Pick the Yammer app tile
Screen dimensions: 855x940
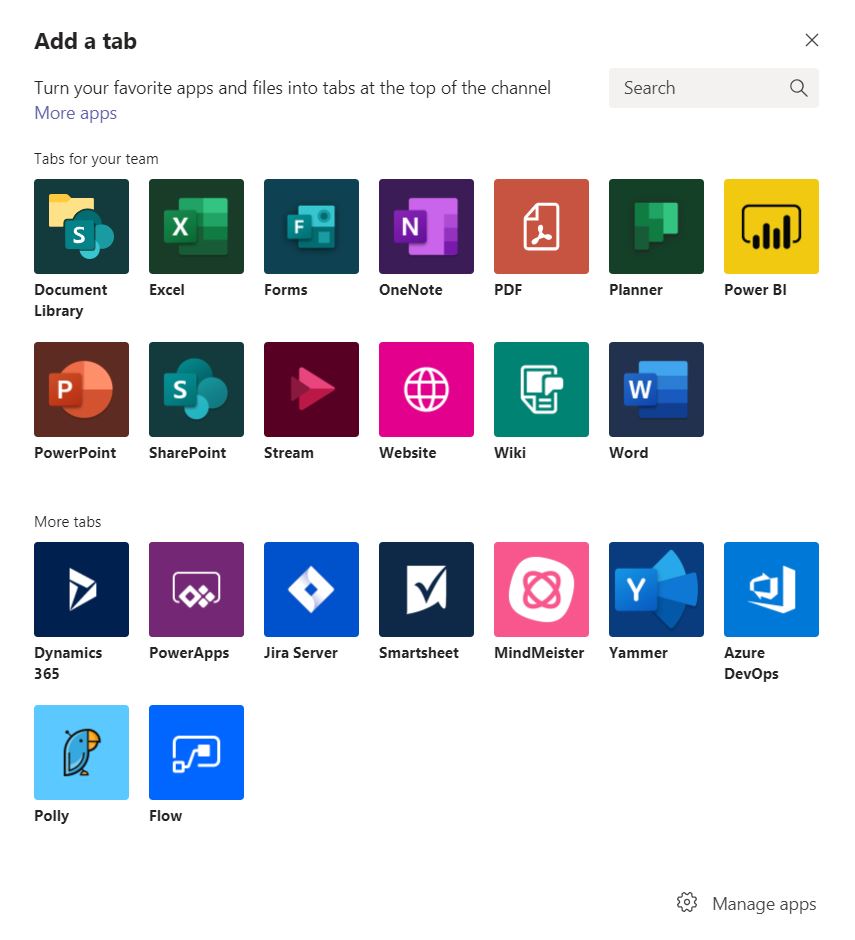click(x=657, y=589)
